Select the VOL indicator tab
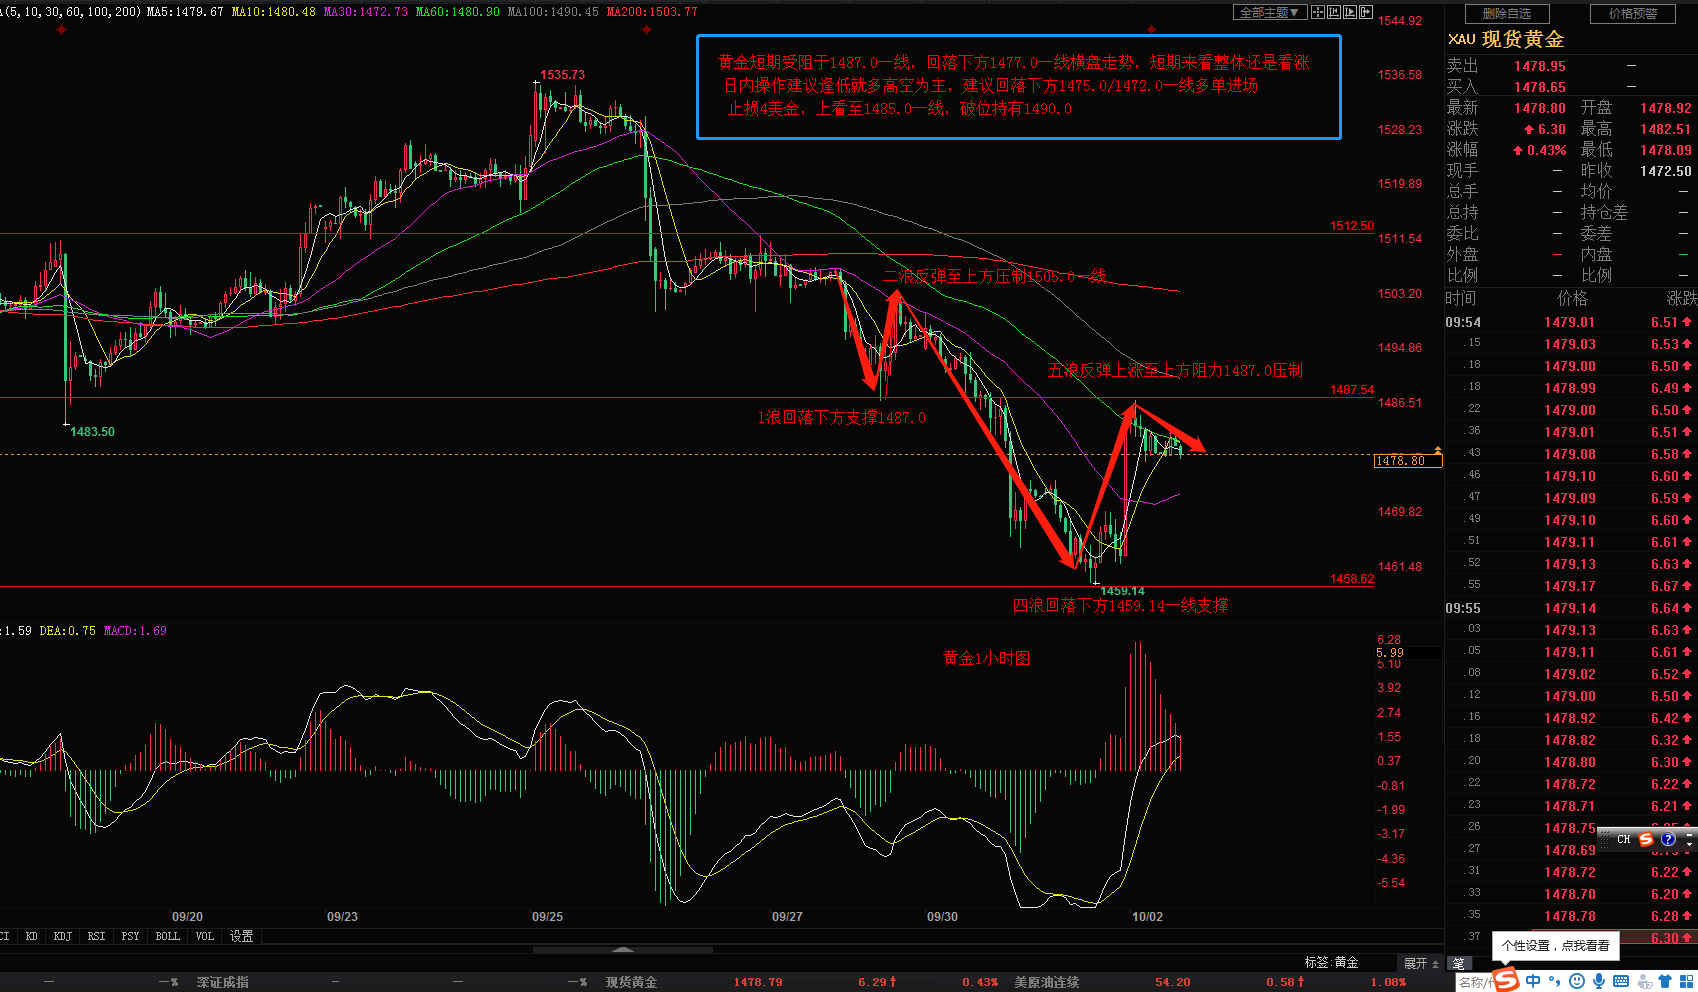 [x=205, y=936]
